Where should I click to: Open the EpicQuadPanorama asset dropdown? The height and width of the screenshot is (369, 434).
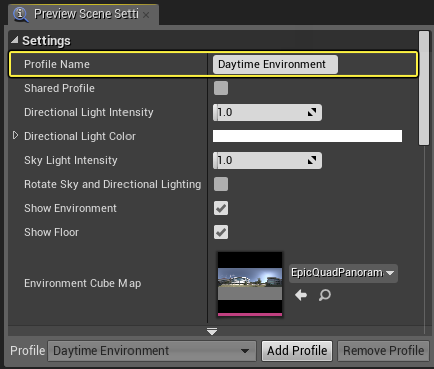343,273
